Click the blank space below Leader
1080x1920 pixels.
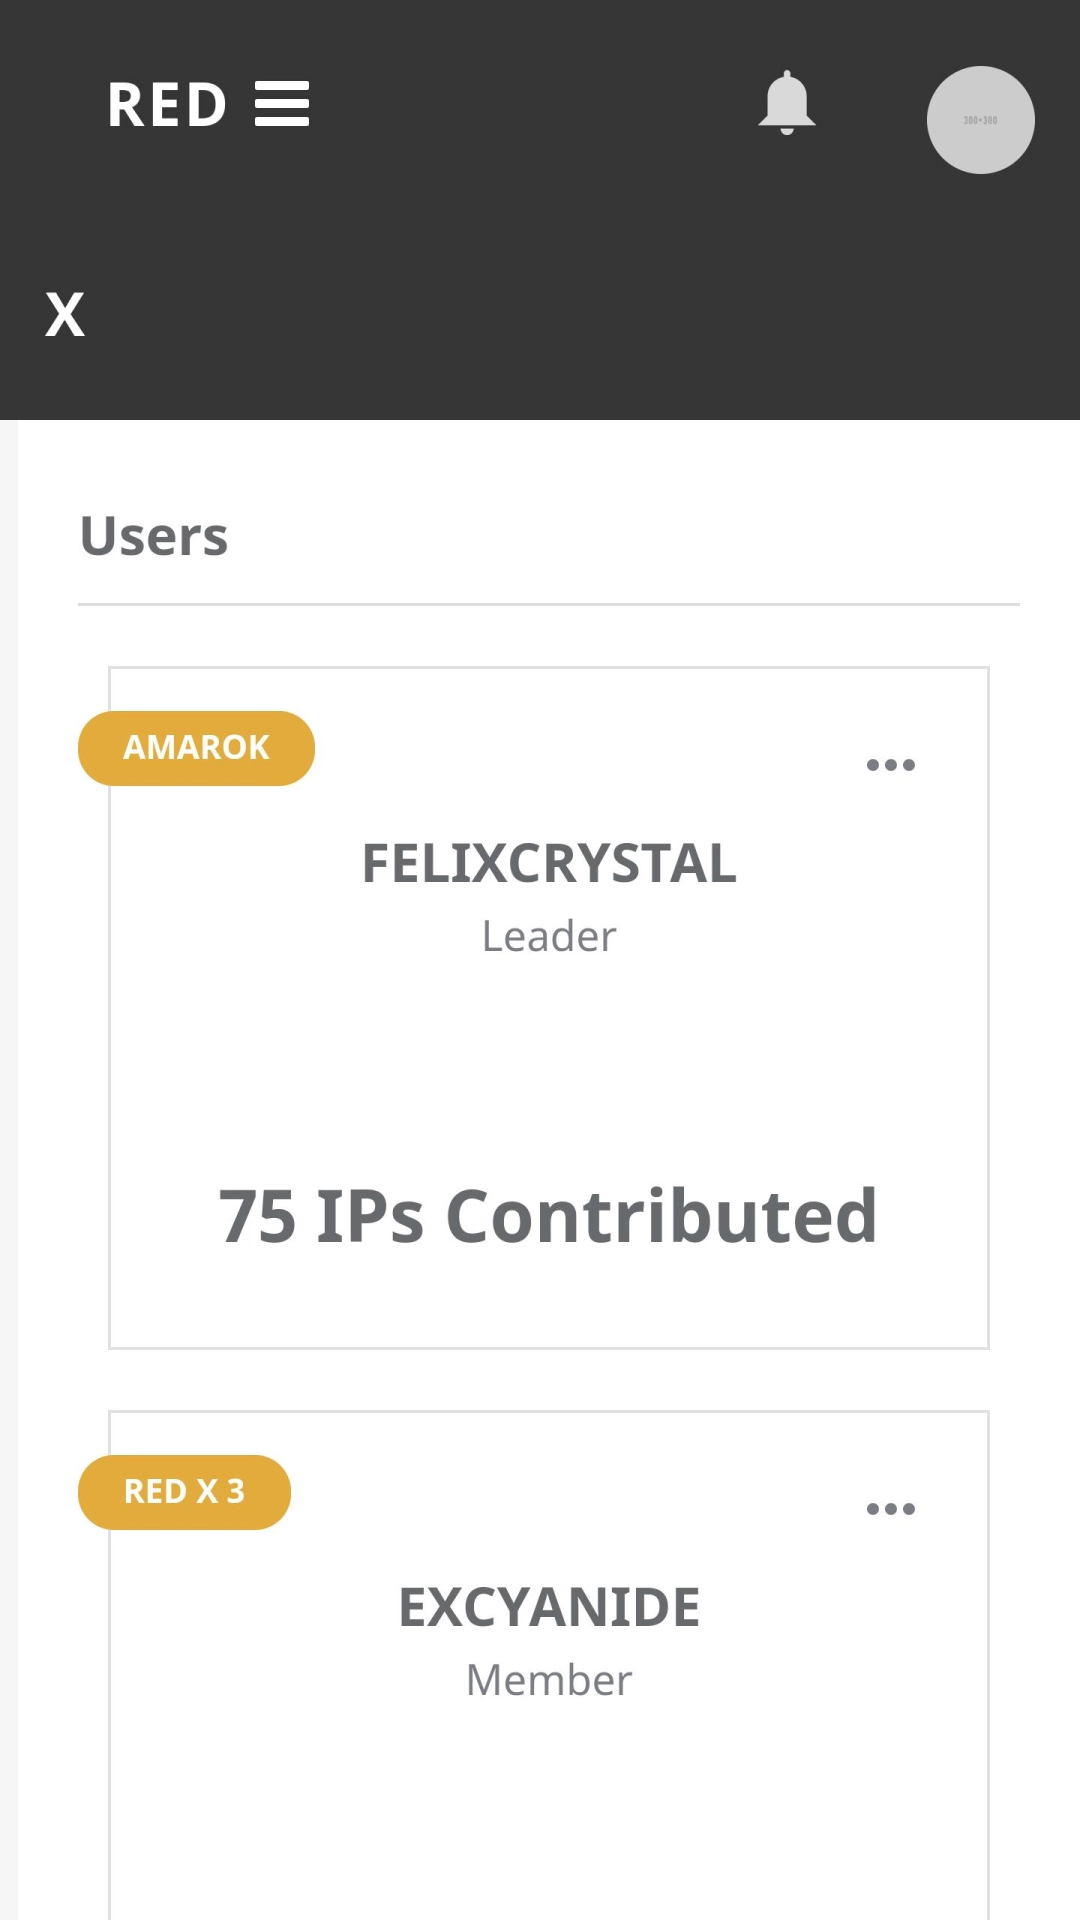point(548,1060)
